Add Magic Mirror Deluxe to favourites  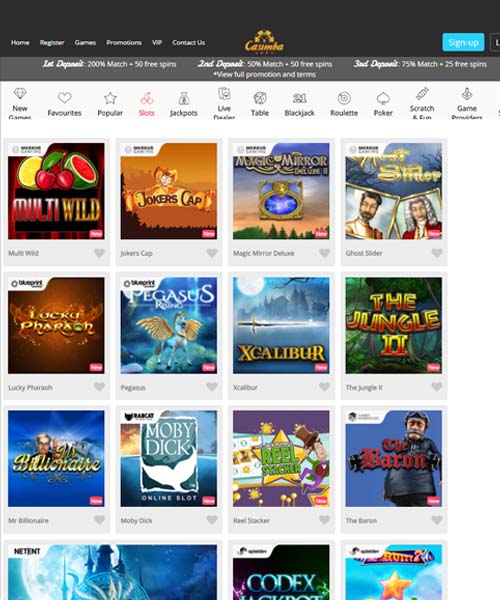pos(324,253)
